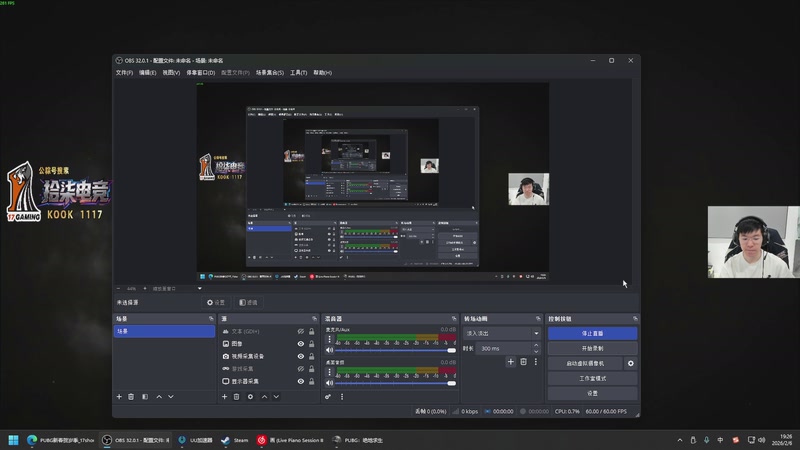
Task: Hide the 显示器采集 source eye toggle
Action: click(x=301, y=381)
